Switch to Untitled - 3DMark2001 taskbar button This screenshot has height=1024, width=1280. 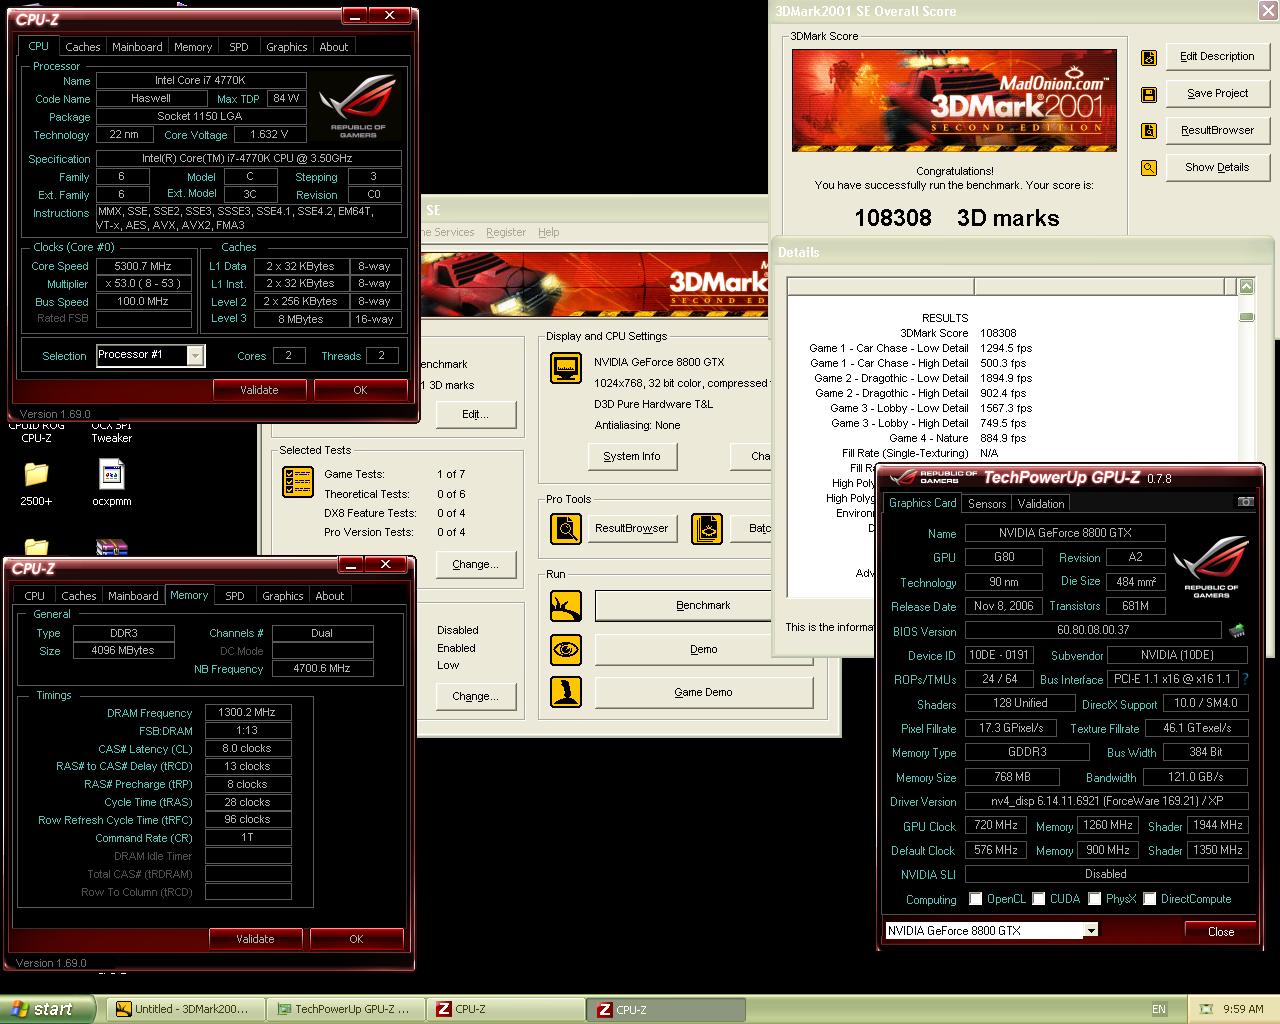pos(185,1010)
